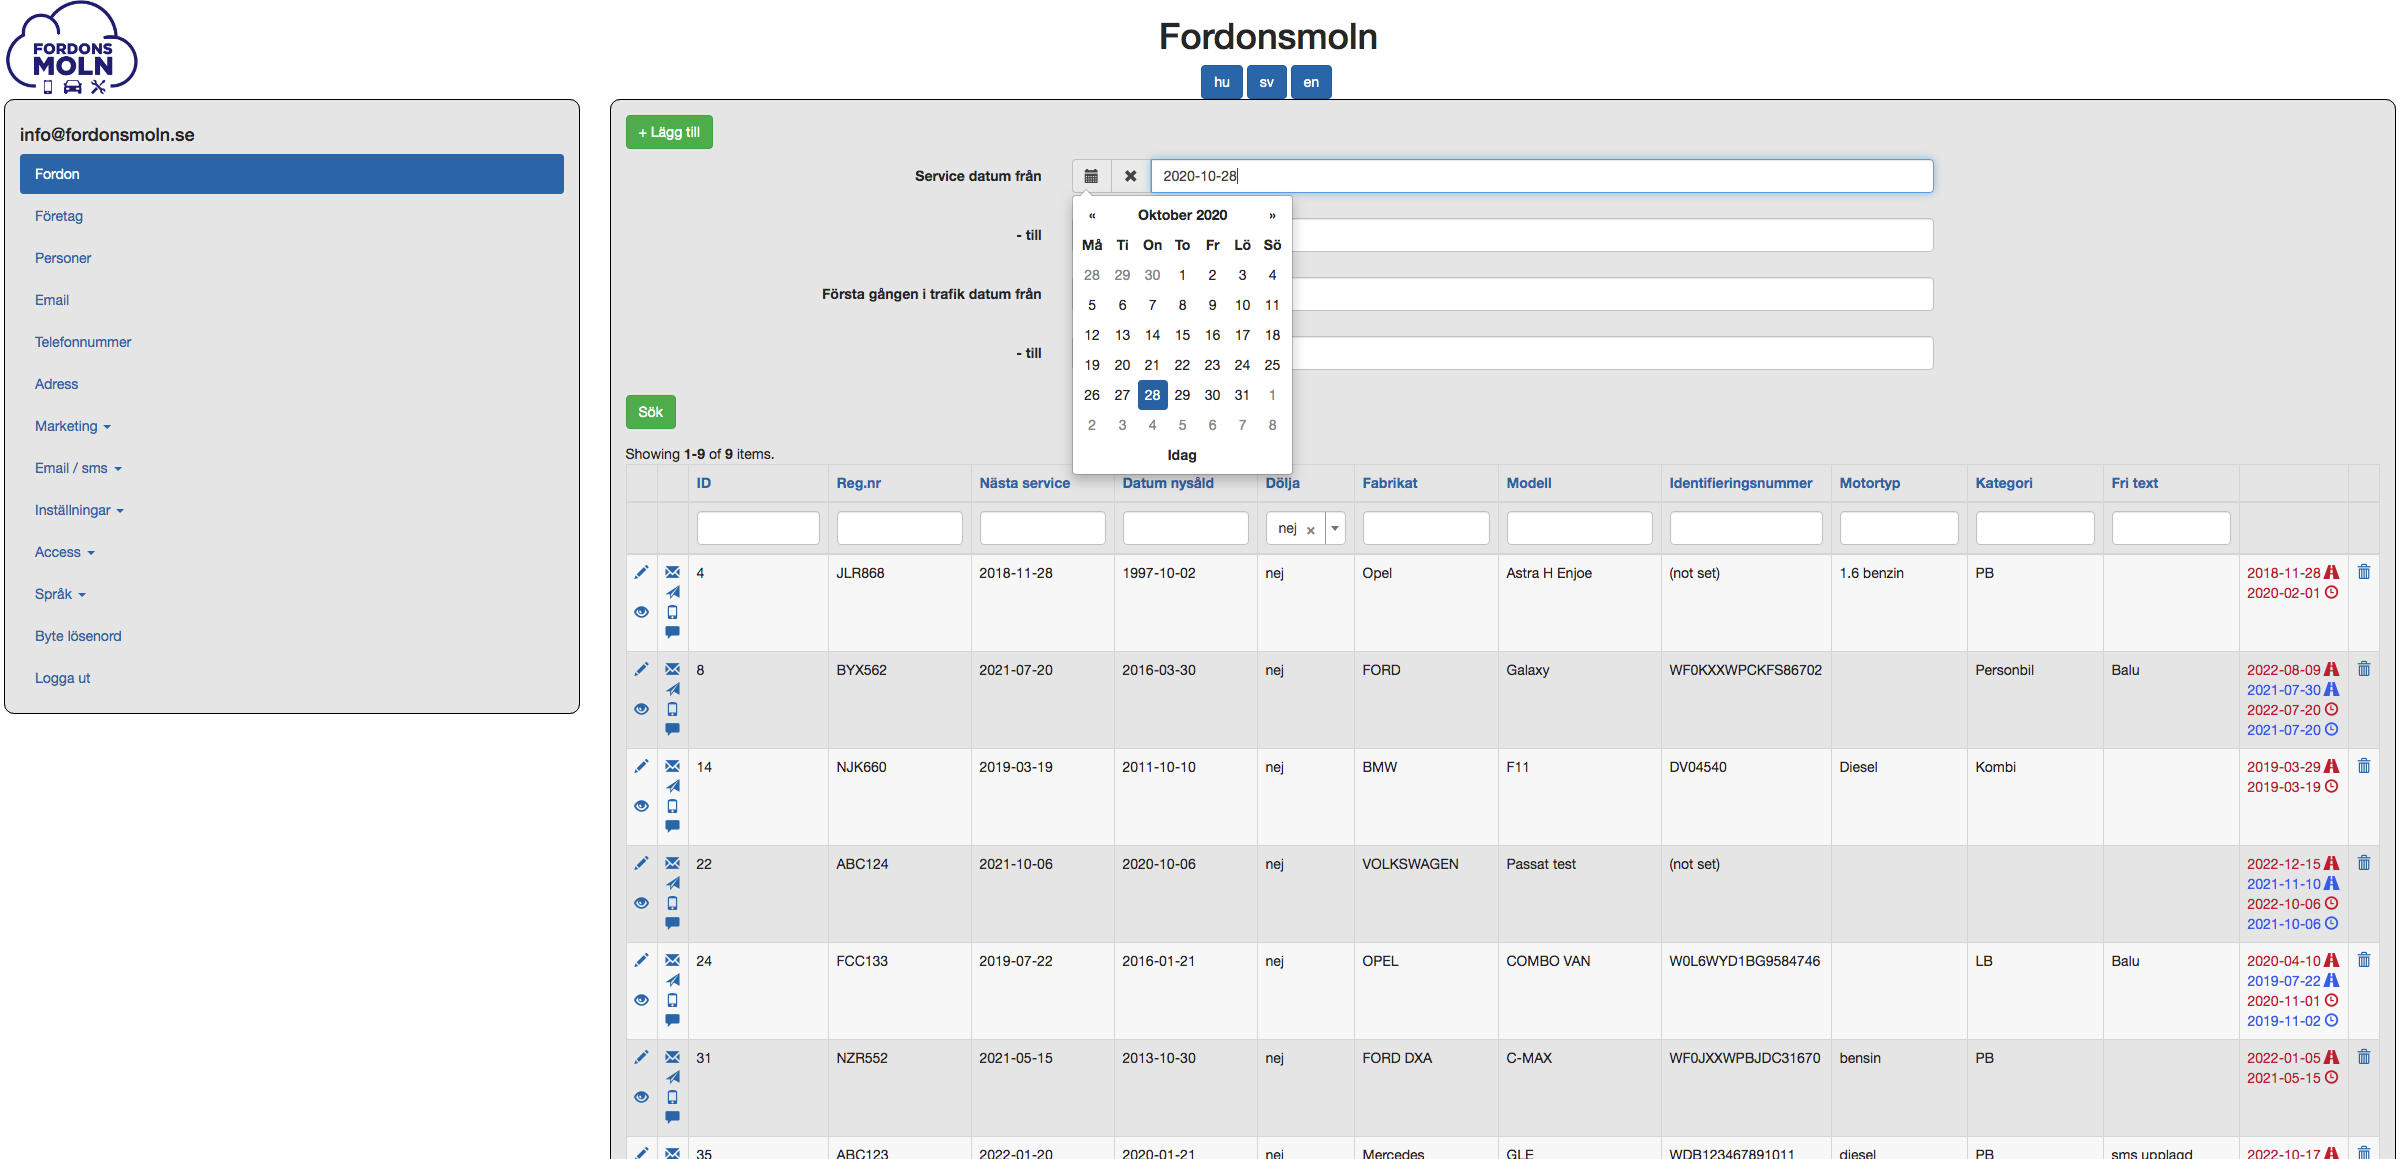Delete vehicle NZR552 using trash icon
Image resolution: width=2403 pixels, height=1159 pixels.
click(x=2364, y=1057)
